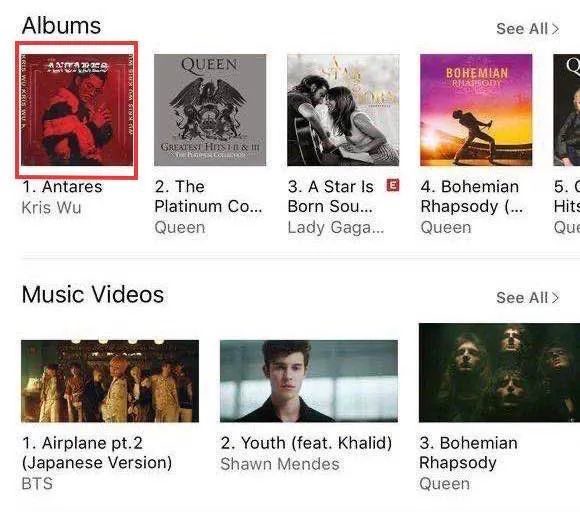Select '2. Youth (feat. Khalid)' video title
The width and height of the screenshot is (580, 512).
[x=306, y=443]
